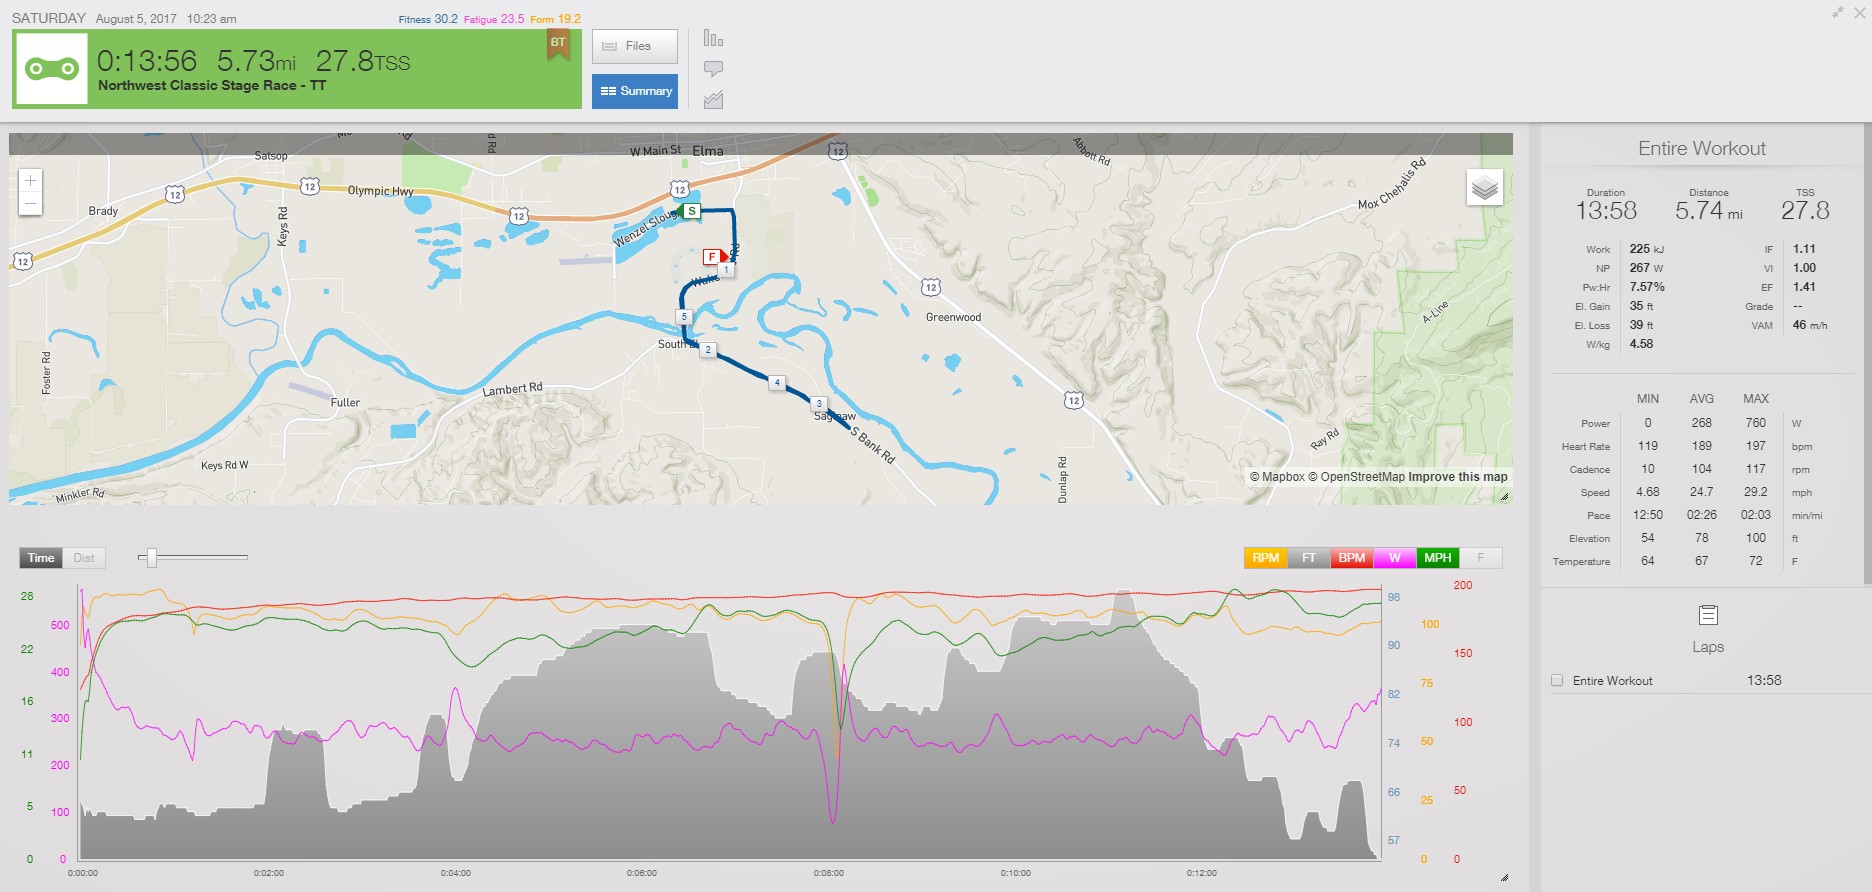Screen dimensions: 1872x892
Task: Zoom out on the route map
Action: [x=30, y=204]
